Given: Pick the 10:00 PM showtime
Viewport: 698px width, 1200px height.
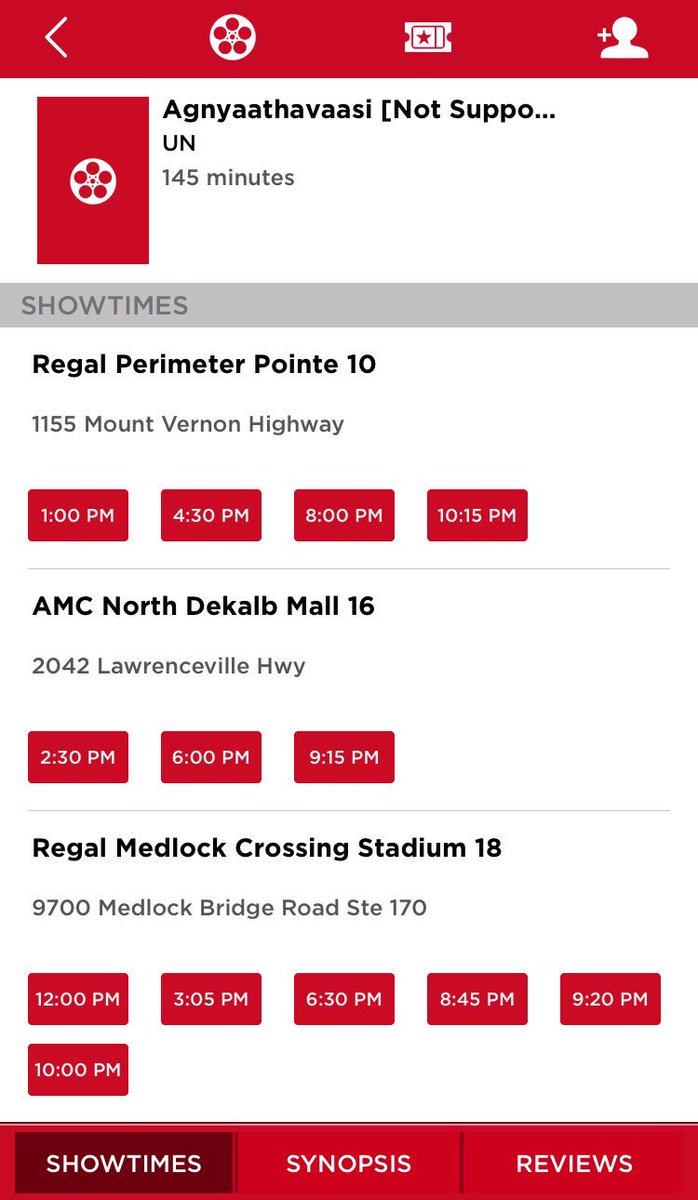Looking at the screenshot, I should pyautogui.click(x=78, y=1070).
